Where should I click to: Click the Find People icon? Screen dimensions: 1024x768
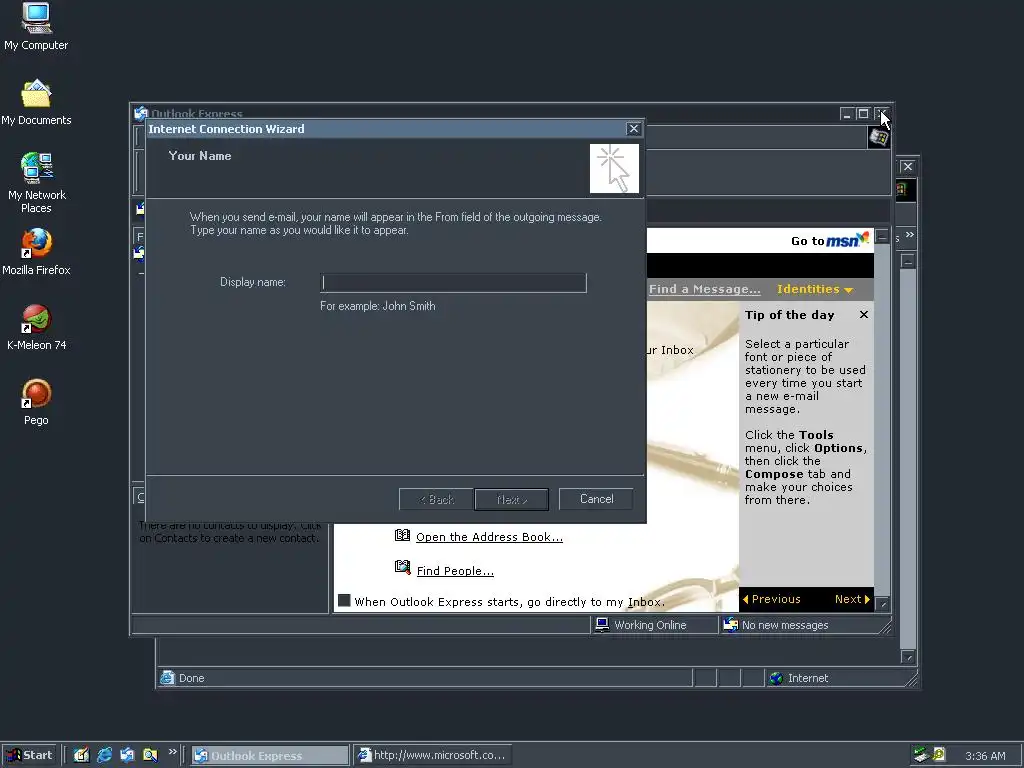click(x=402, y=567)
